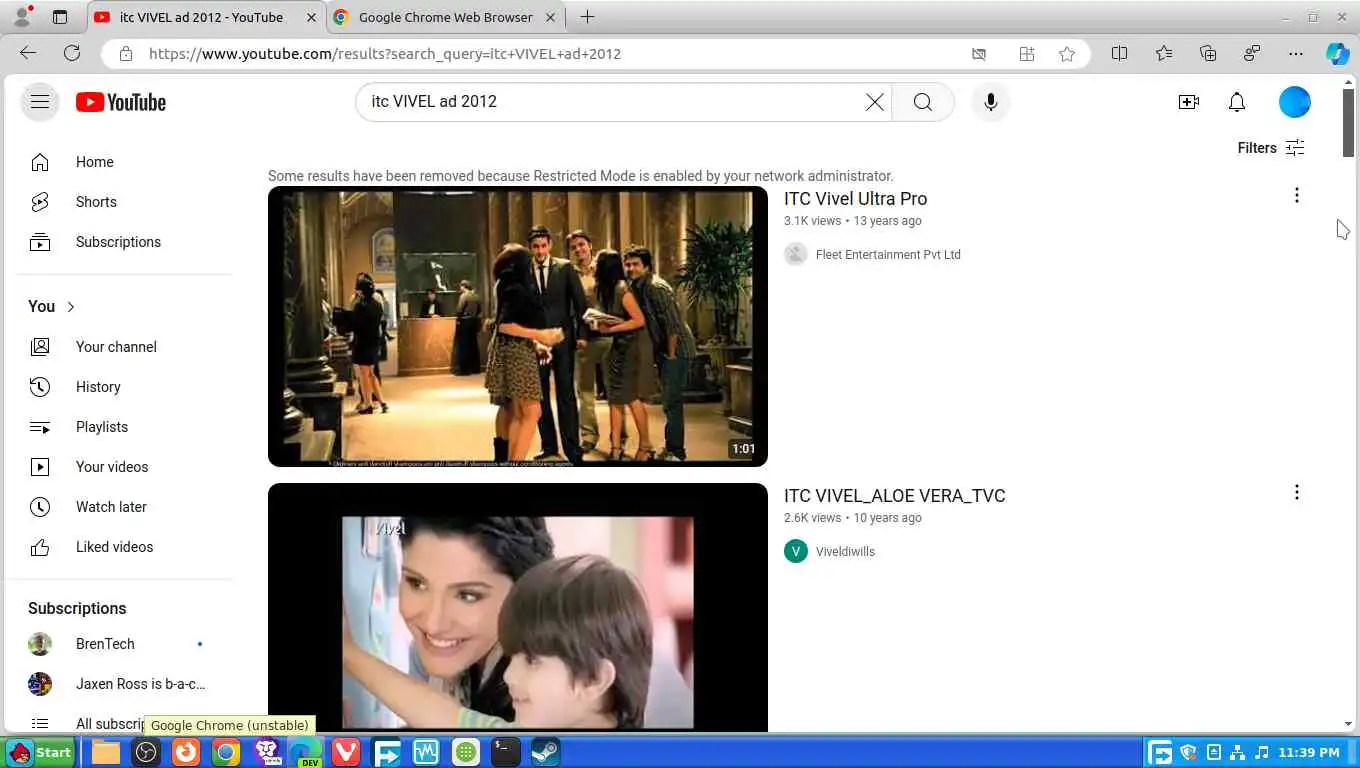The image size is (1360, 768).
Task: Start voice search with the microphone
Action: point(990,102)
